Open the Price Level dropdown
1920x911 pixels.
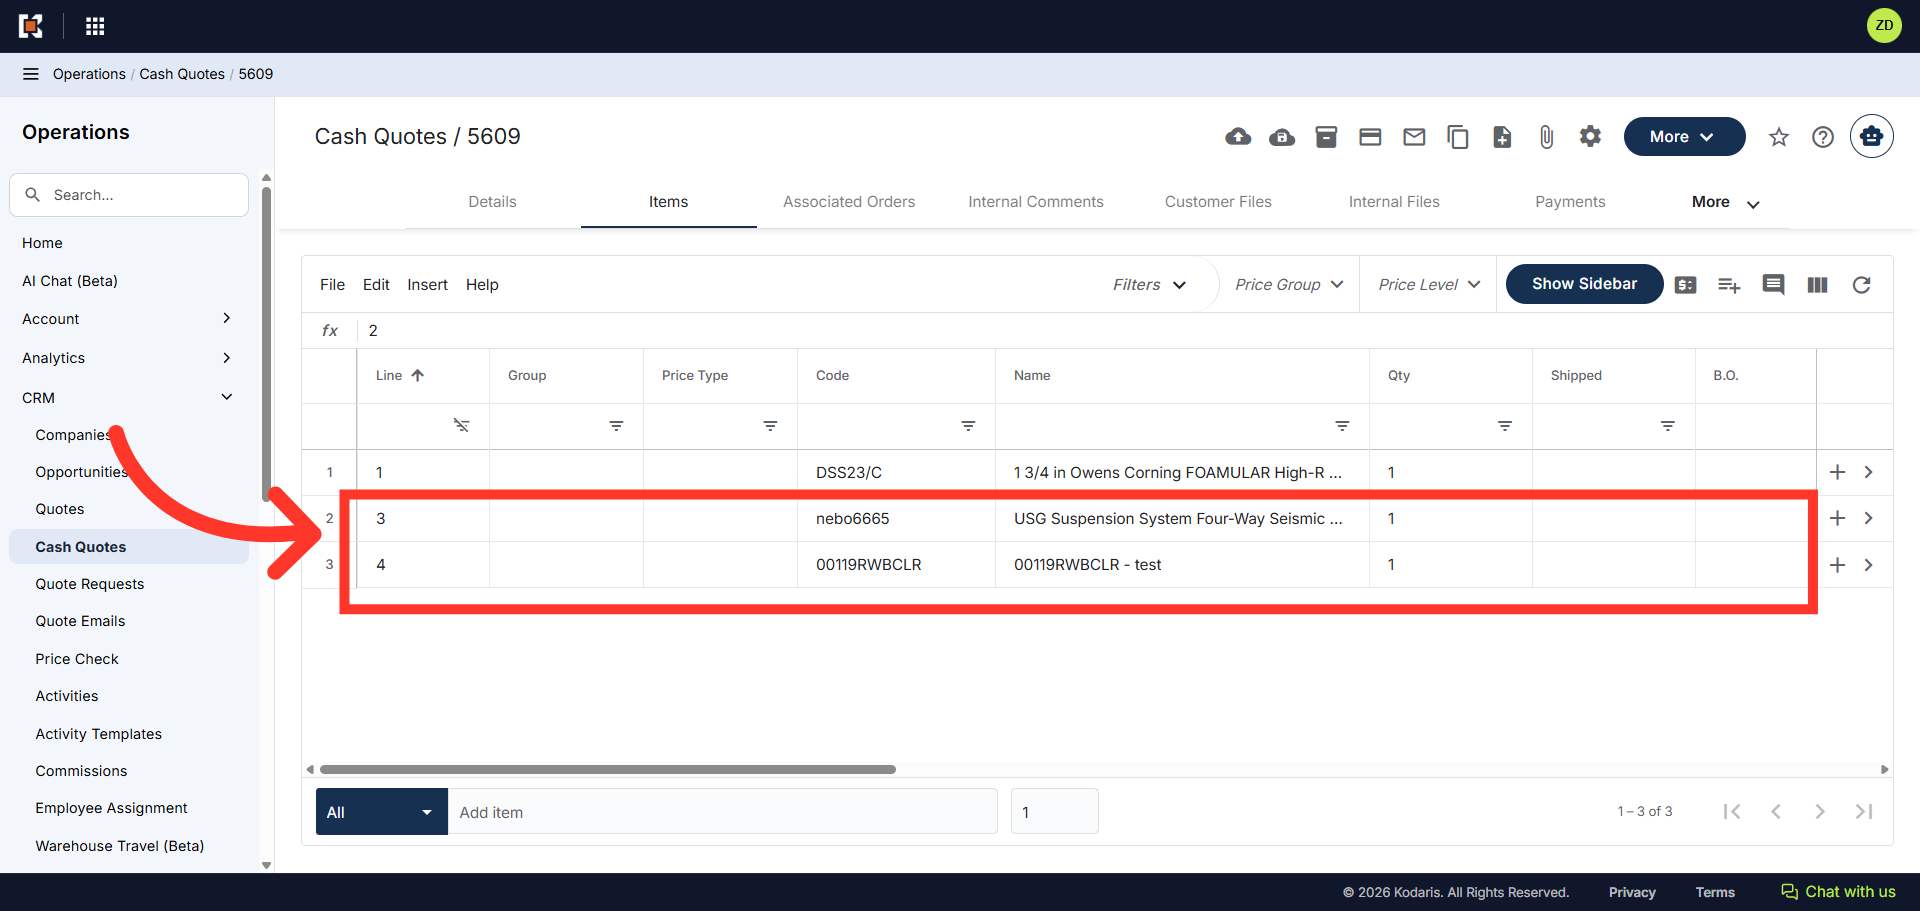(x=1429, y=285)
